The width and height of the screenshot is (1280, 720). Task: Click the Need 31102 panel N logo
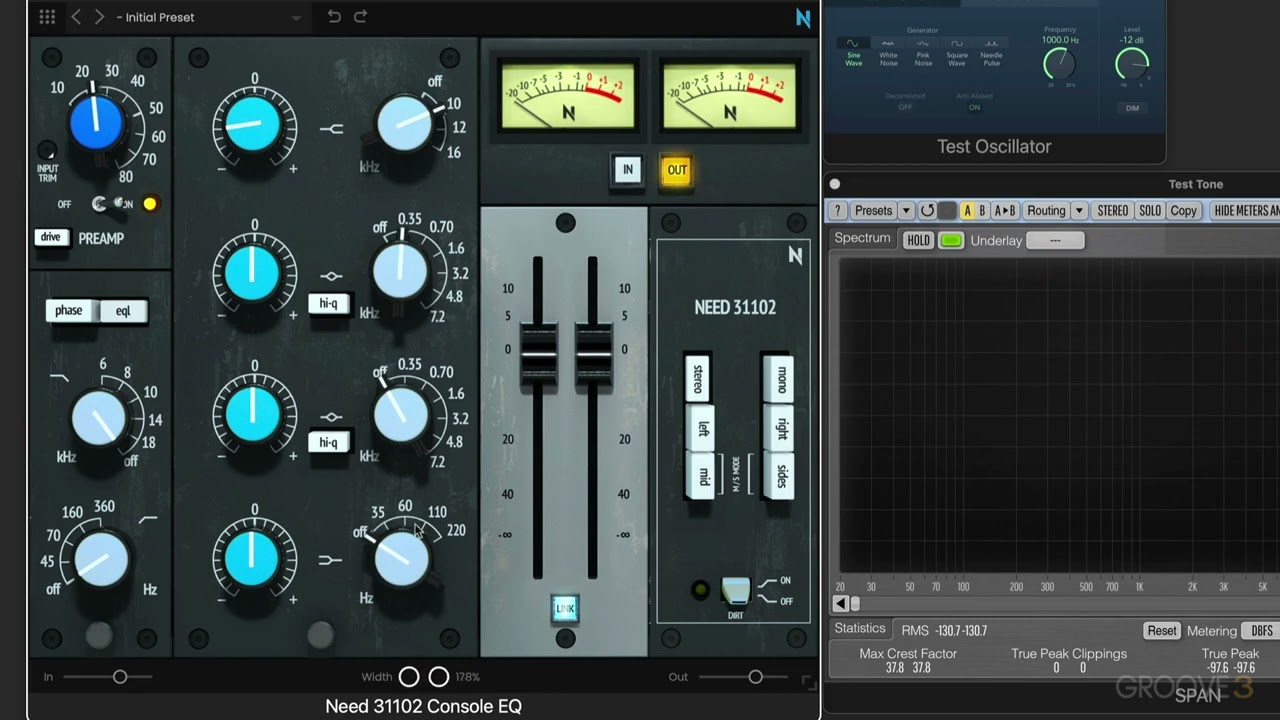[x=795, y=255]
